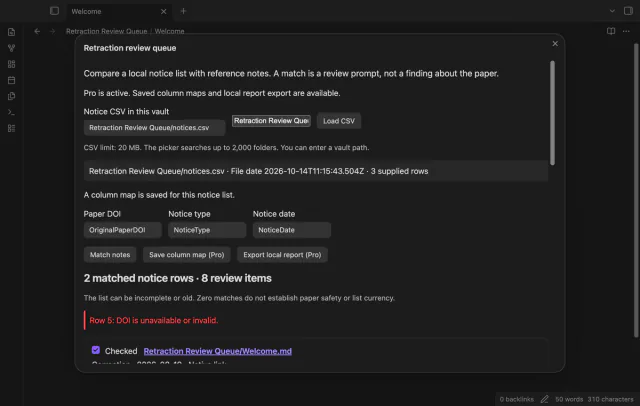Click the pencil edit icon in status bar
Screen dimensions: 640x406
544,399
